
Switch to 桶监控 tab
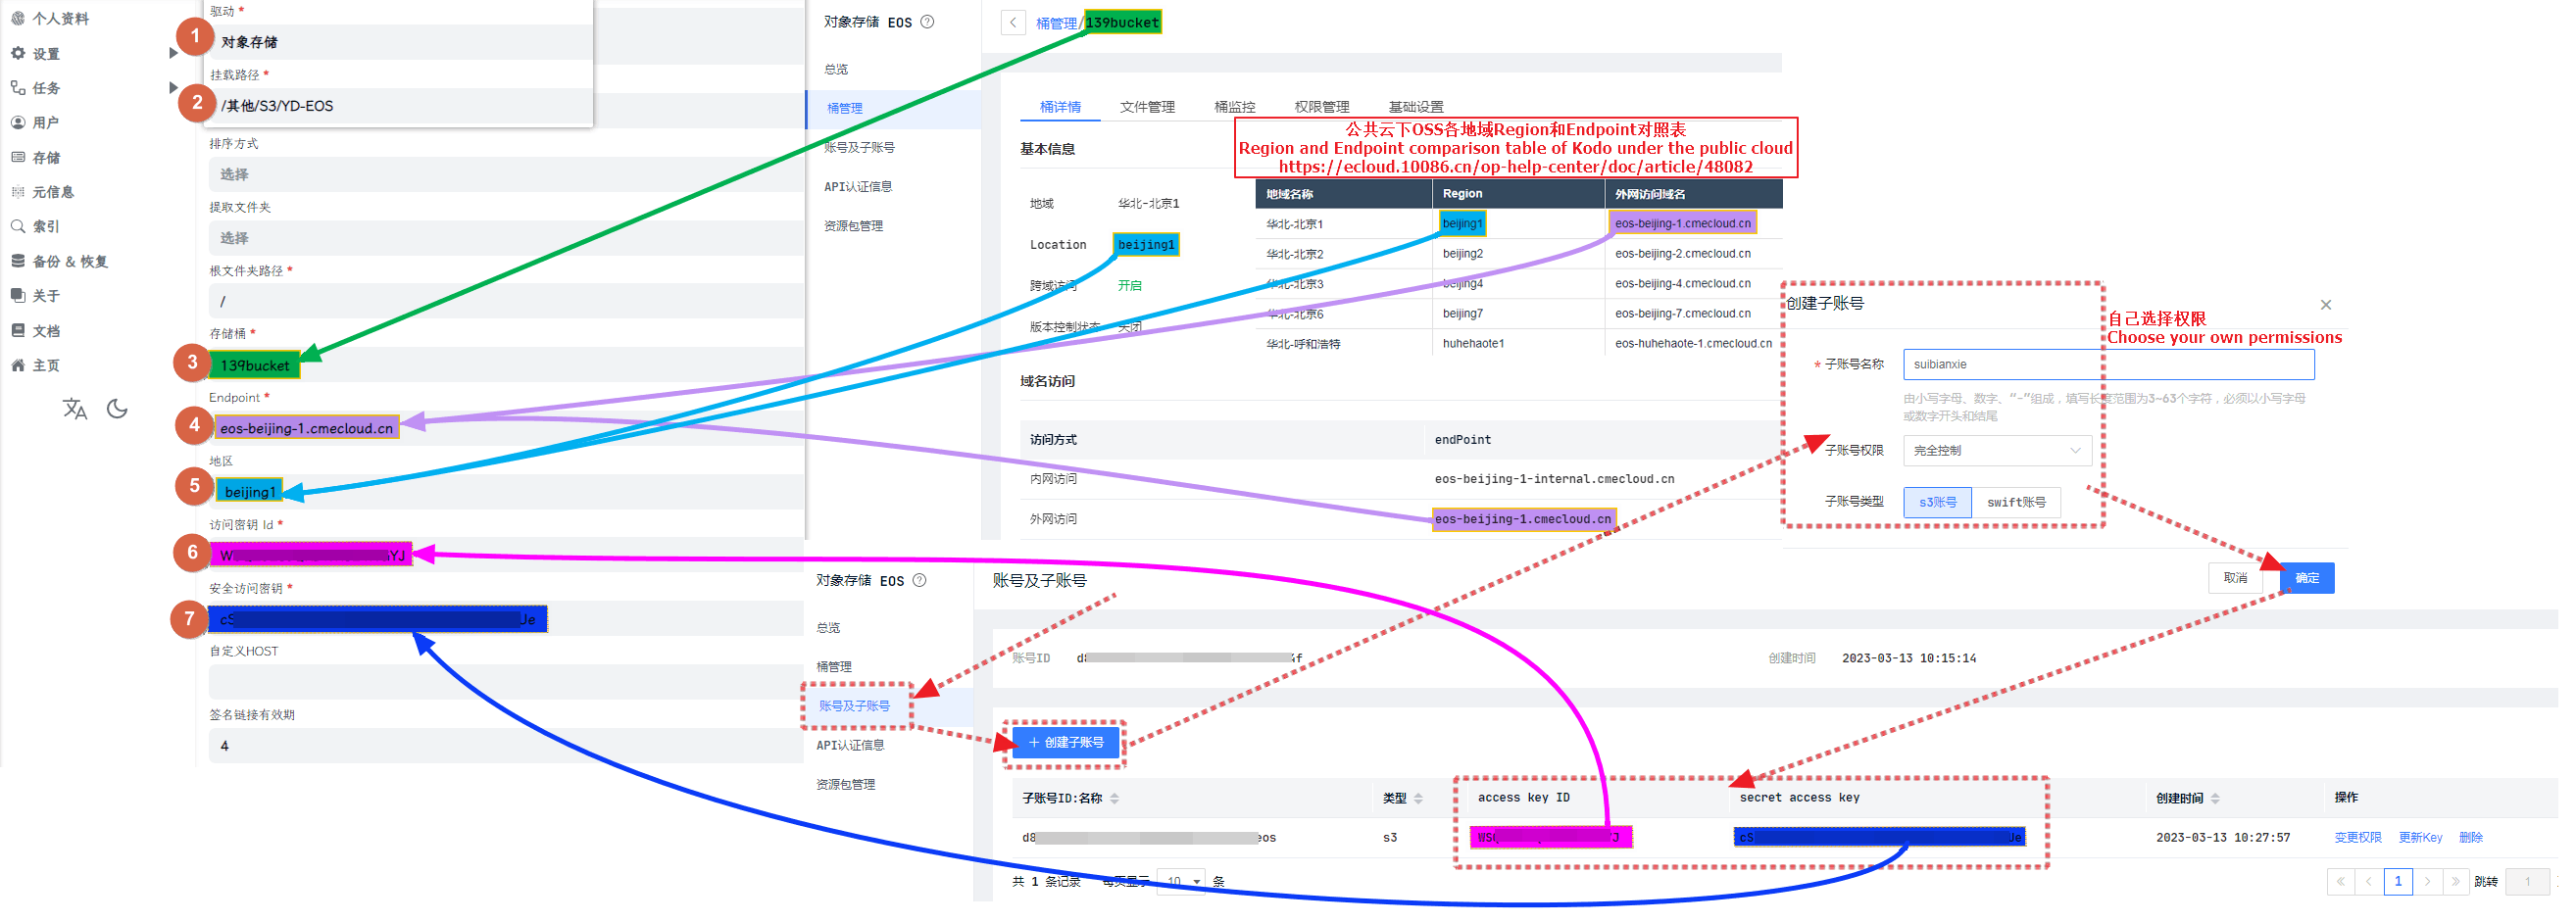(x=1234, y=107)
